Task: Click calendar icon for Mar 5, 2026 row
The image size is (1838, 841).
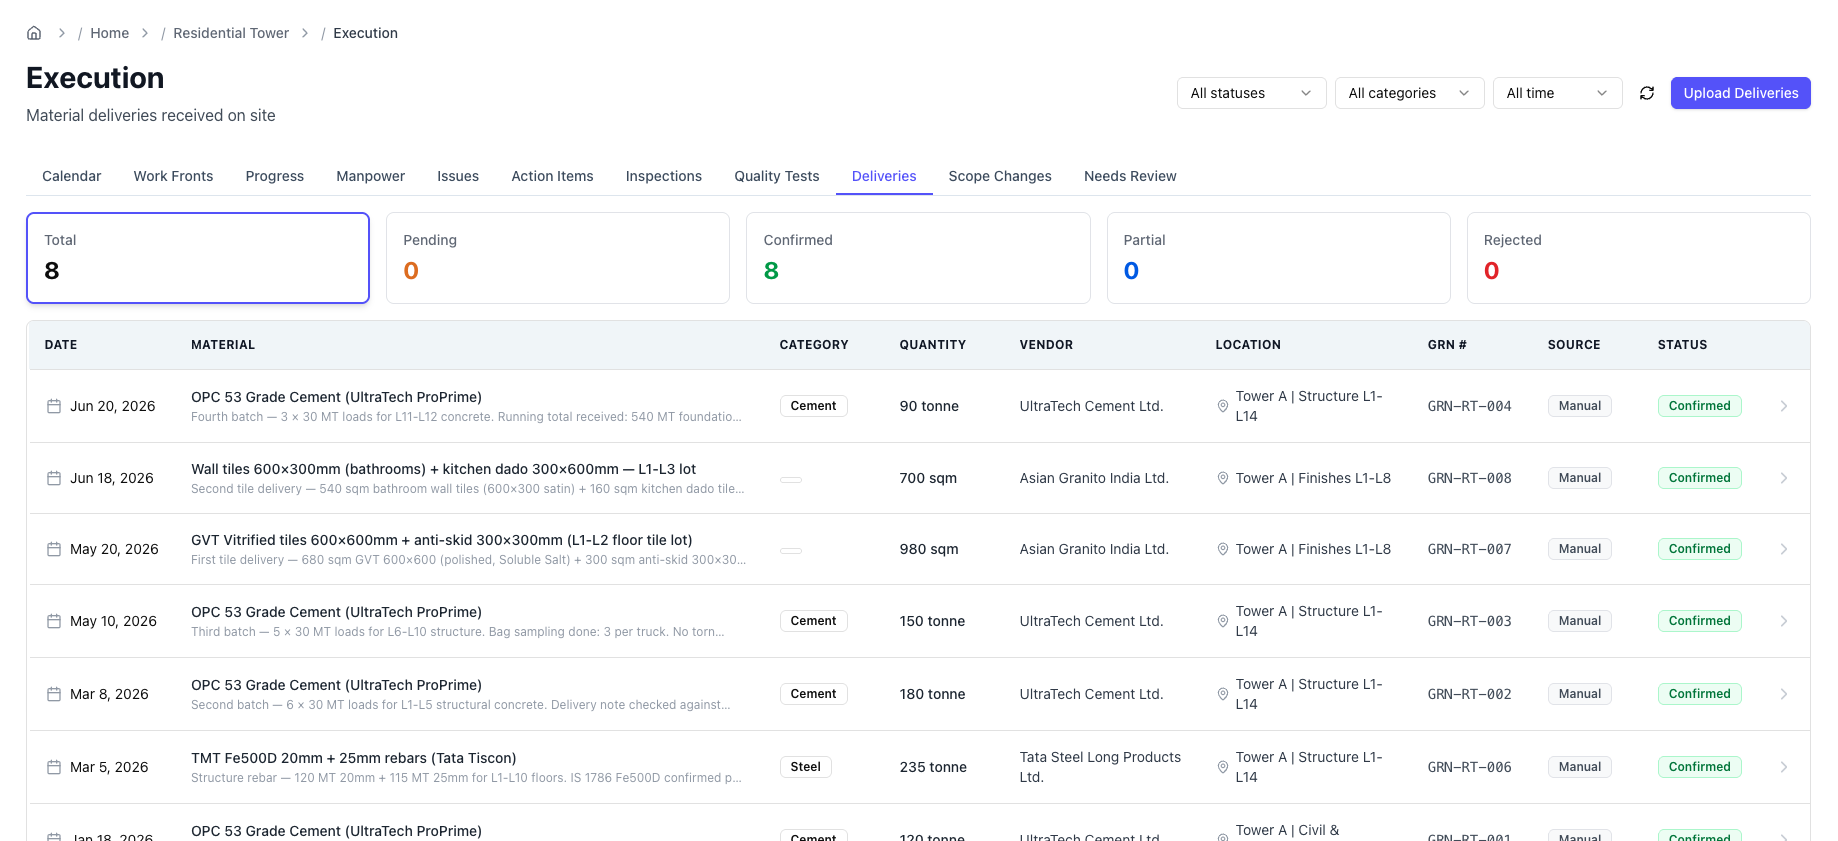Action: pos(54,767)
